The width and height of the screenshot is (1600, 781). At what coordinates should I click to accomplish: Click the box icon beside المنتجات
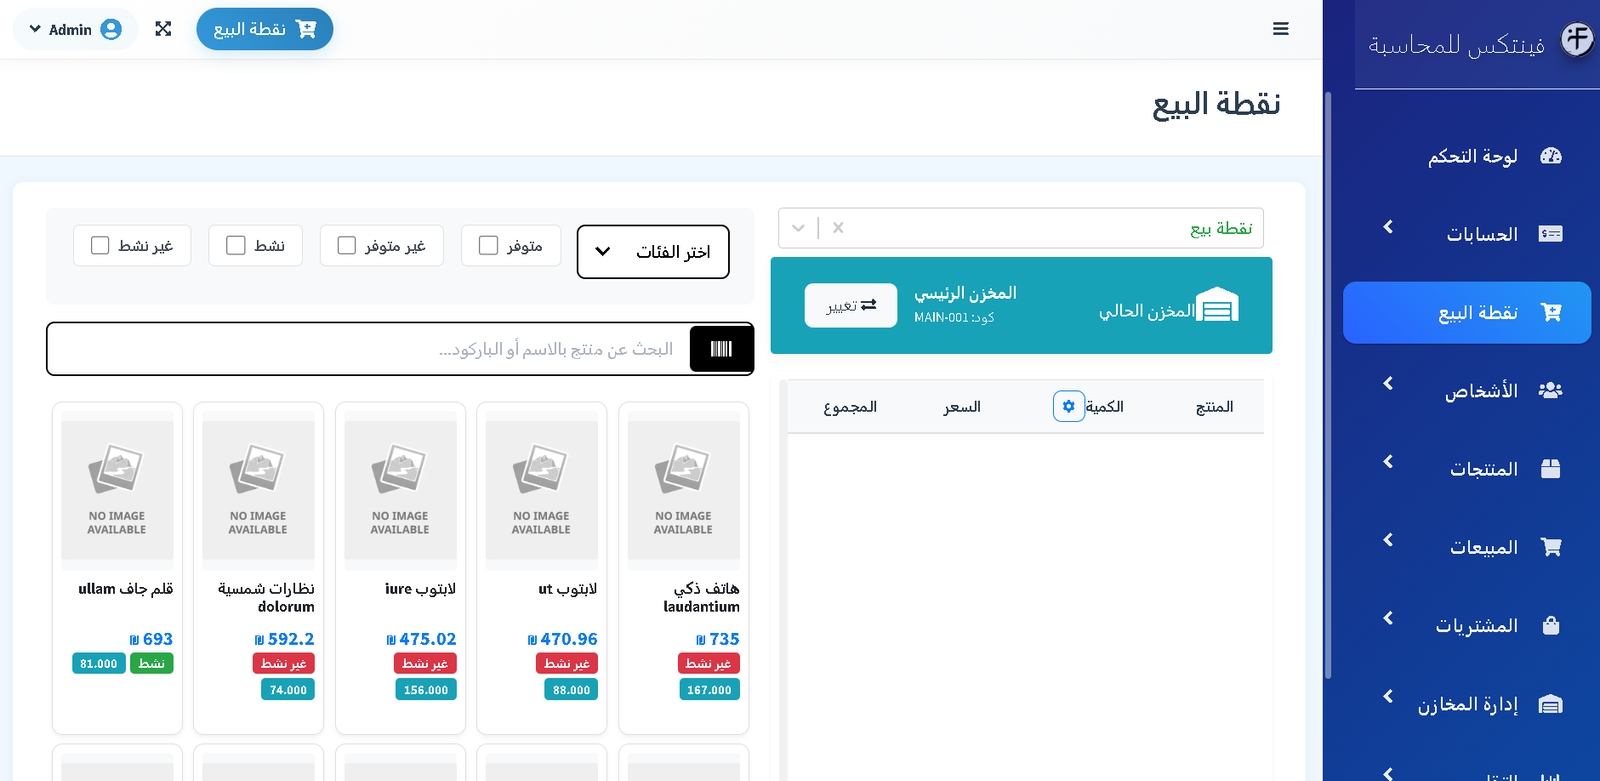1551,469
